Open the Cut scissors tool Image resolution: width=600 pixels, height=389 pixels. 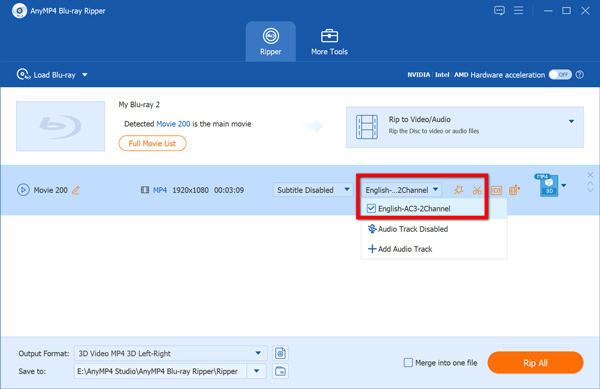tap(477, 190)
